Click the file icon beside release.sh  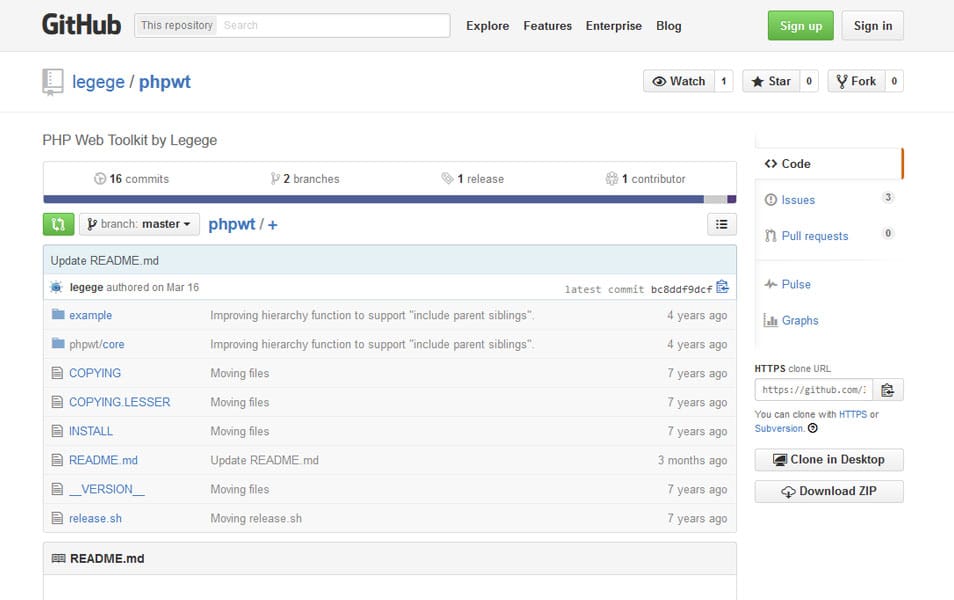point(57,518)
